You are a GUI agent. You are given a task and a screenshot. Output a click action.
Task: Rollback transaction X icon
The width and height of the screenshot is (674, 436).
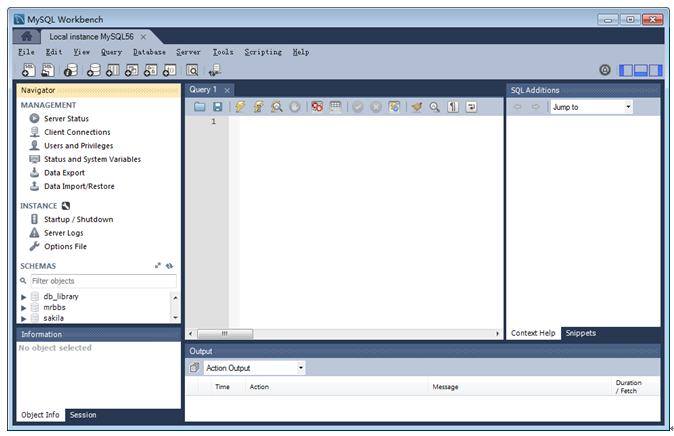(376, 107)
